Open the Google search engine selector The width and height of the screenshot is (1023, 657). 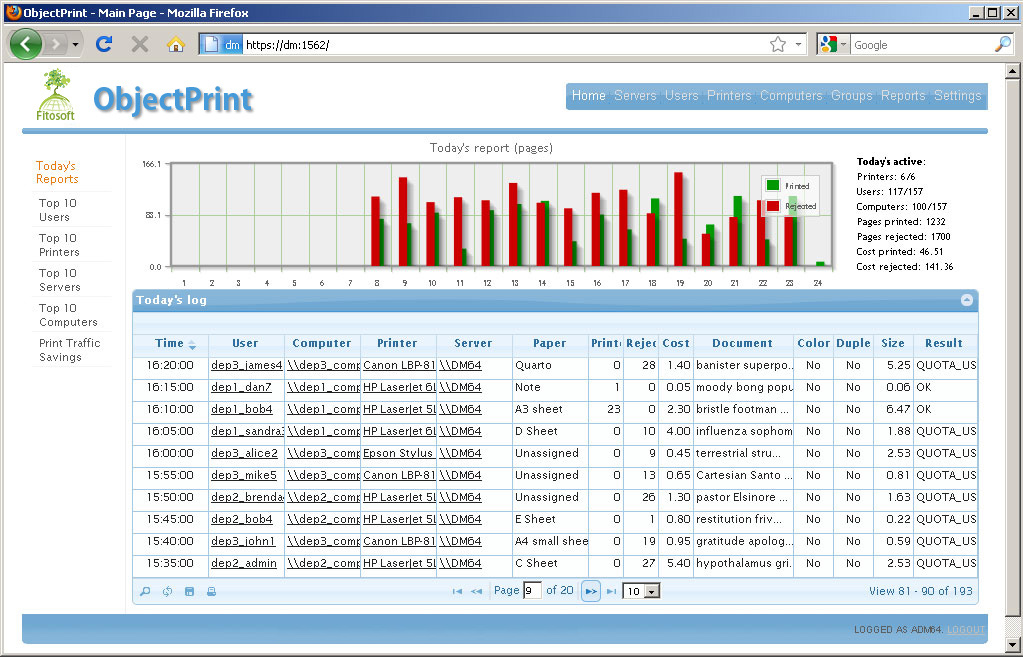(834, 44)
